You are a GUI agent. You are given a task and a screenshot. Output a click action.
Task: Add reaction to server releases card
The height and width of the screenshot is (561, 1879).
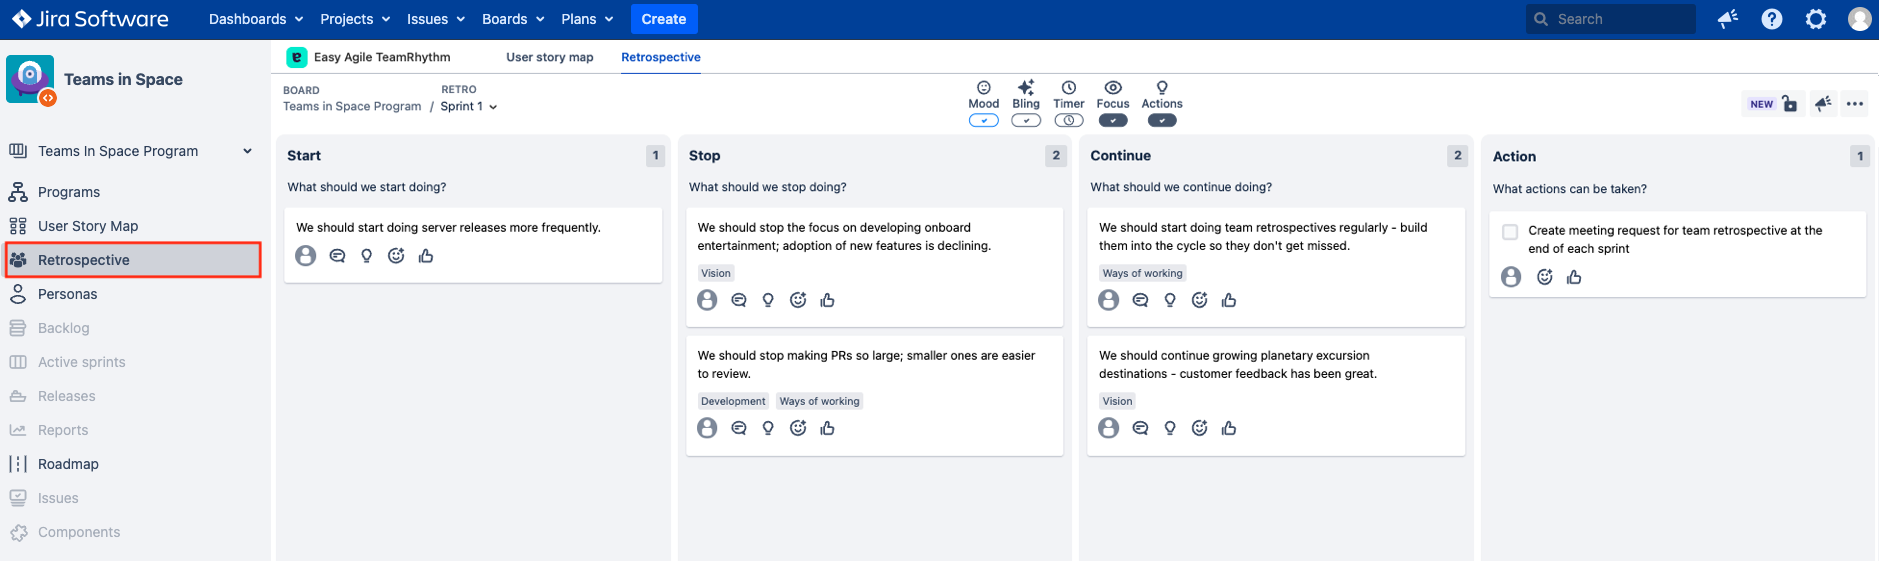[x=396, y=256]
